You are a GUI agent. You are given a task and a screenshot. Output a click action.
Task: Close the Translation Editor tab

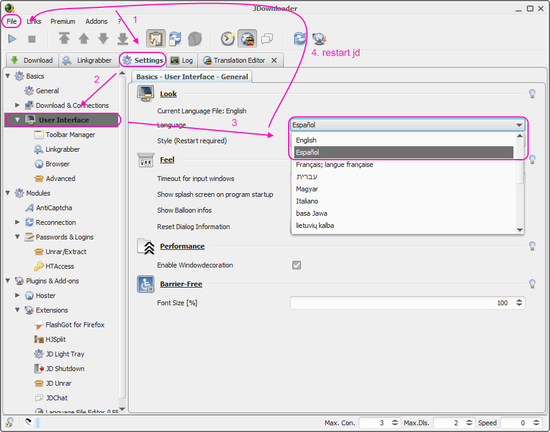pos(274,60)
